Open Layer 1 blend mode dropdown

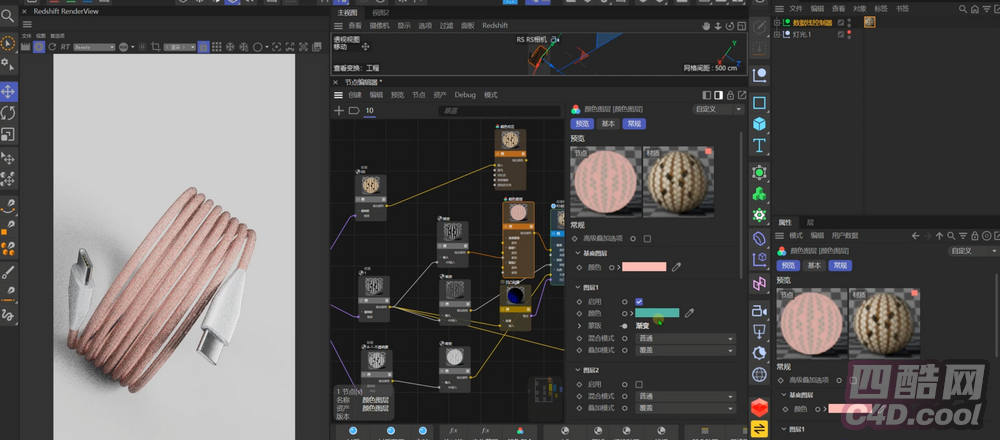pos(685,339)
